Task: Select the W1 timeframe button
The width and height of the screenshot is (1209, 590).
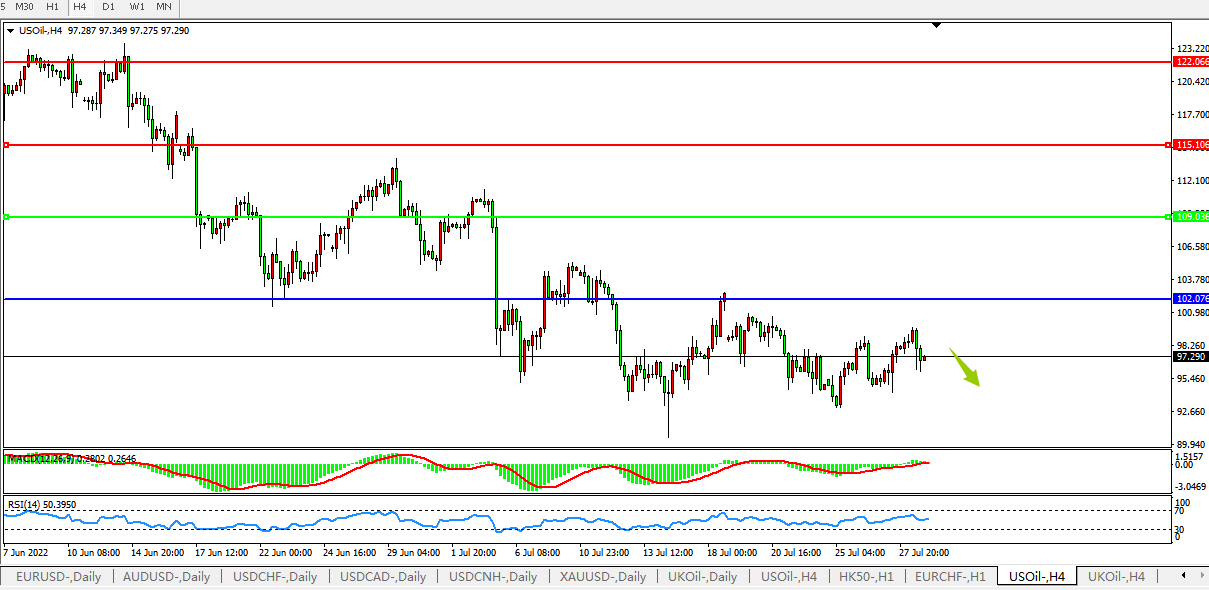Action: [137, 7]
